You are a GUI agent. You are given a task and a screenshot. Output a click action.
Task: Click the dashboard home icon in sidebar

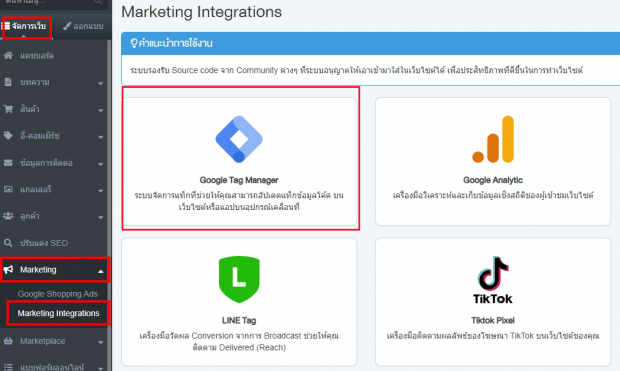pyautogui.click(x=8, y=55)
